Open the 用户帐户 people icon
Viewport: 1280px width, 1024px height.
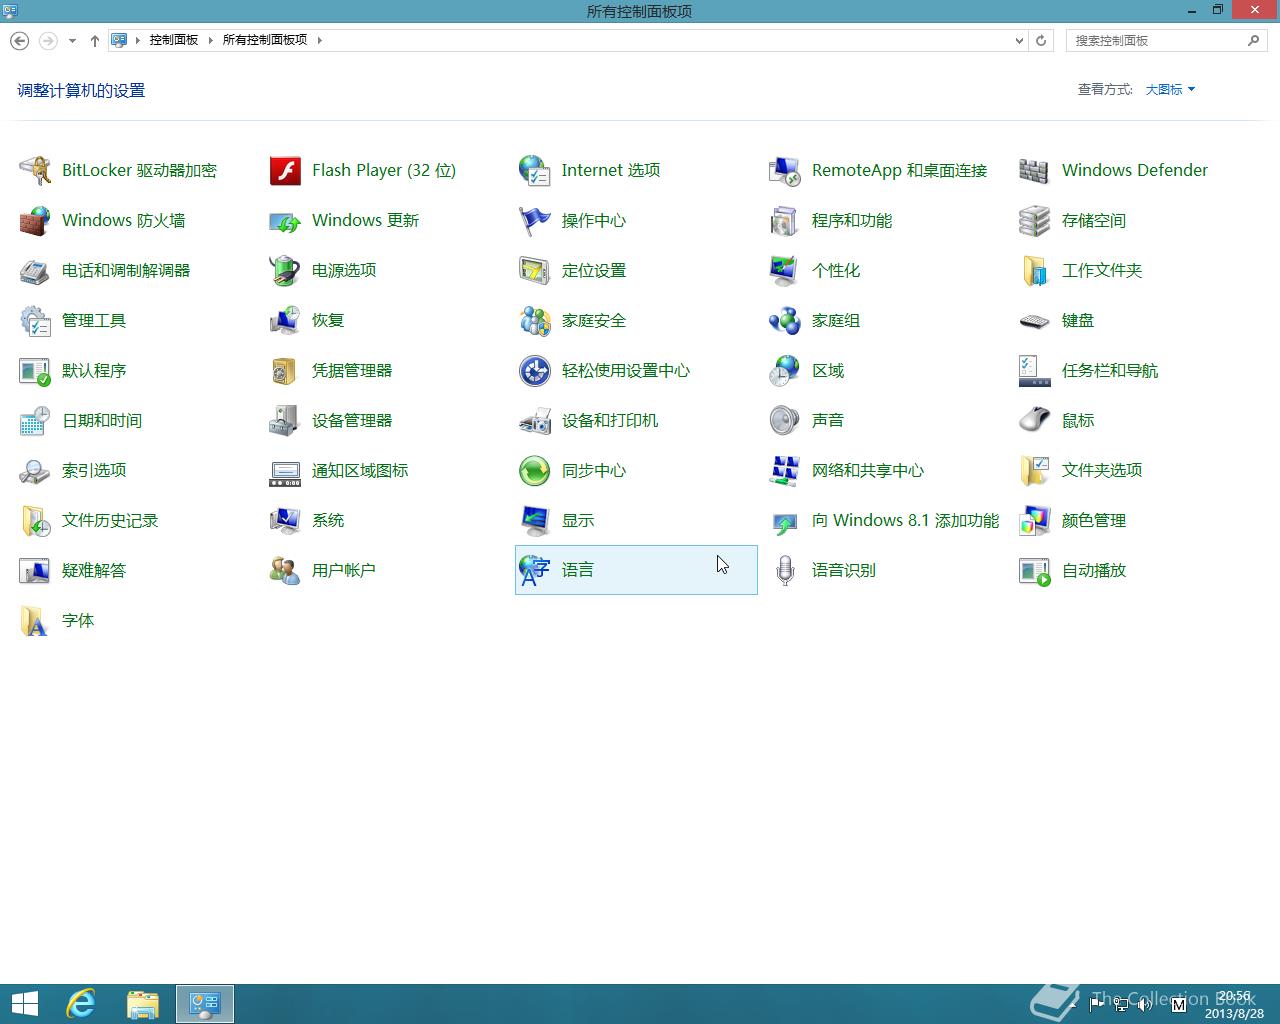click(x=285, y=570)
